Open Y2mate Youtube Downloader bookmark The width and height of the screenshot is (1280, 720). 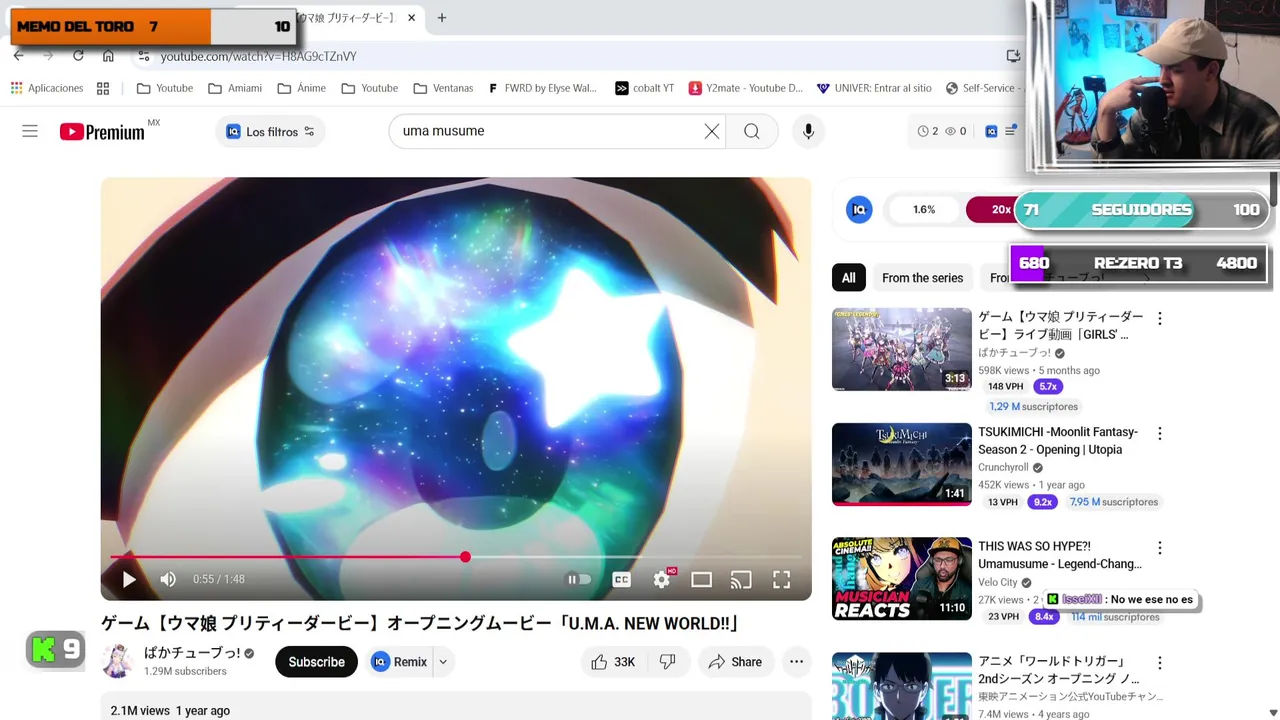745,88
